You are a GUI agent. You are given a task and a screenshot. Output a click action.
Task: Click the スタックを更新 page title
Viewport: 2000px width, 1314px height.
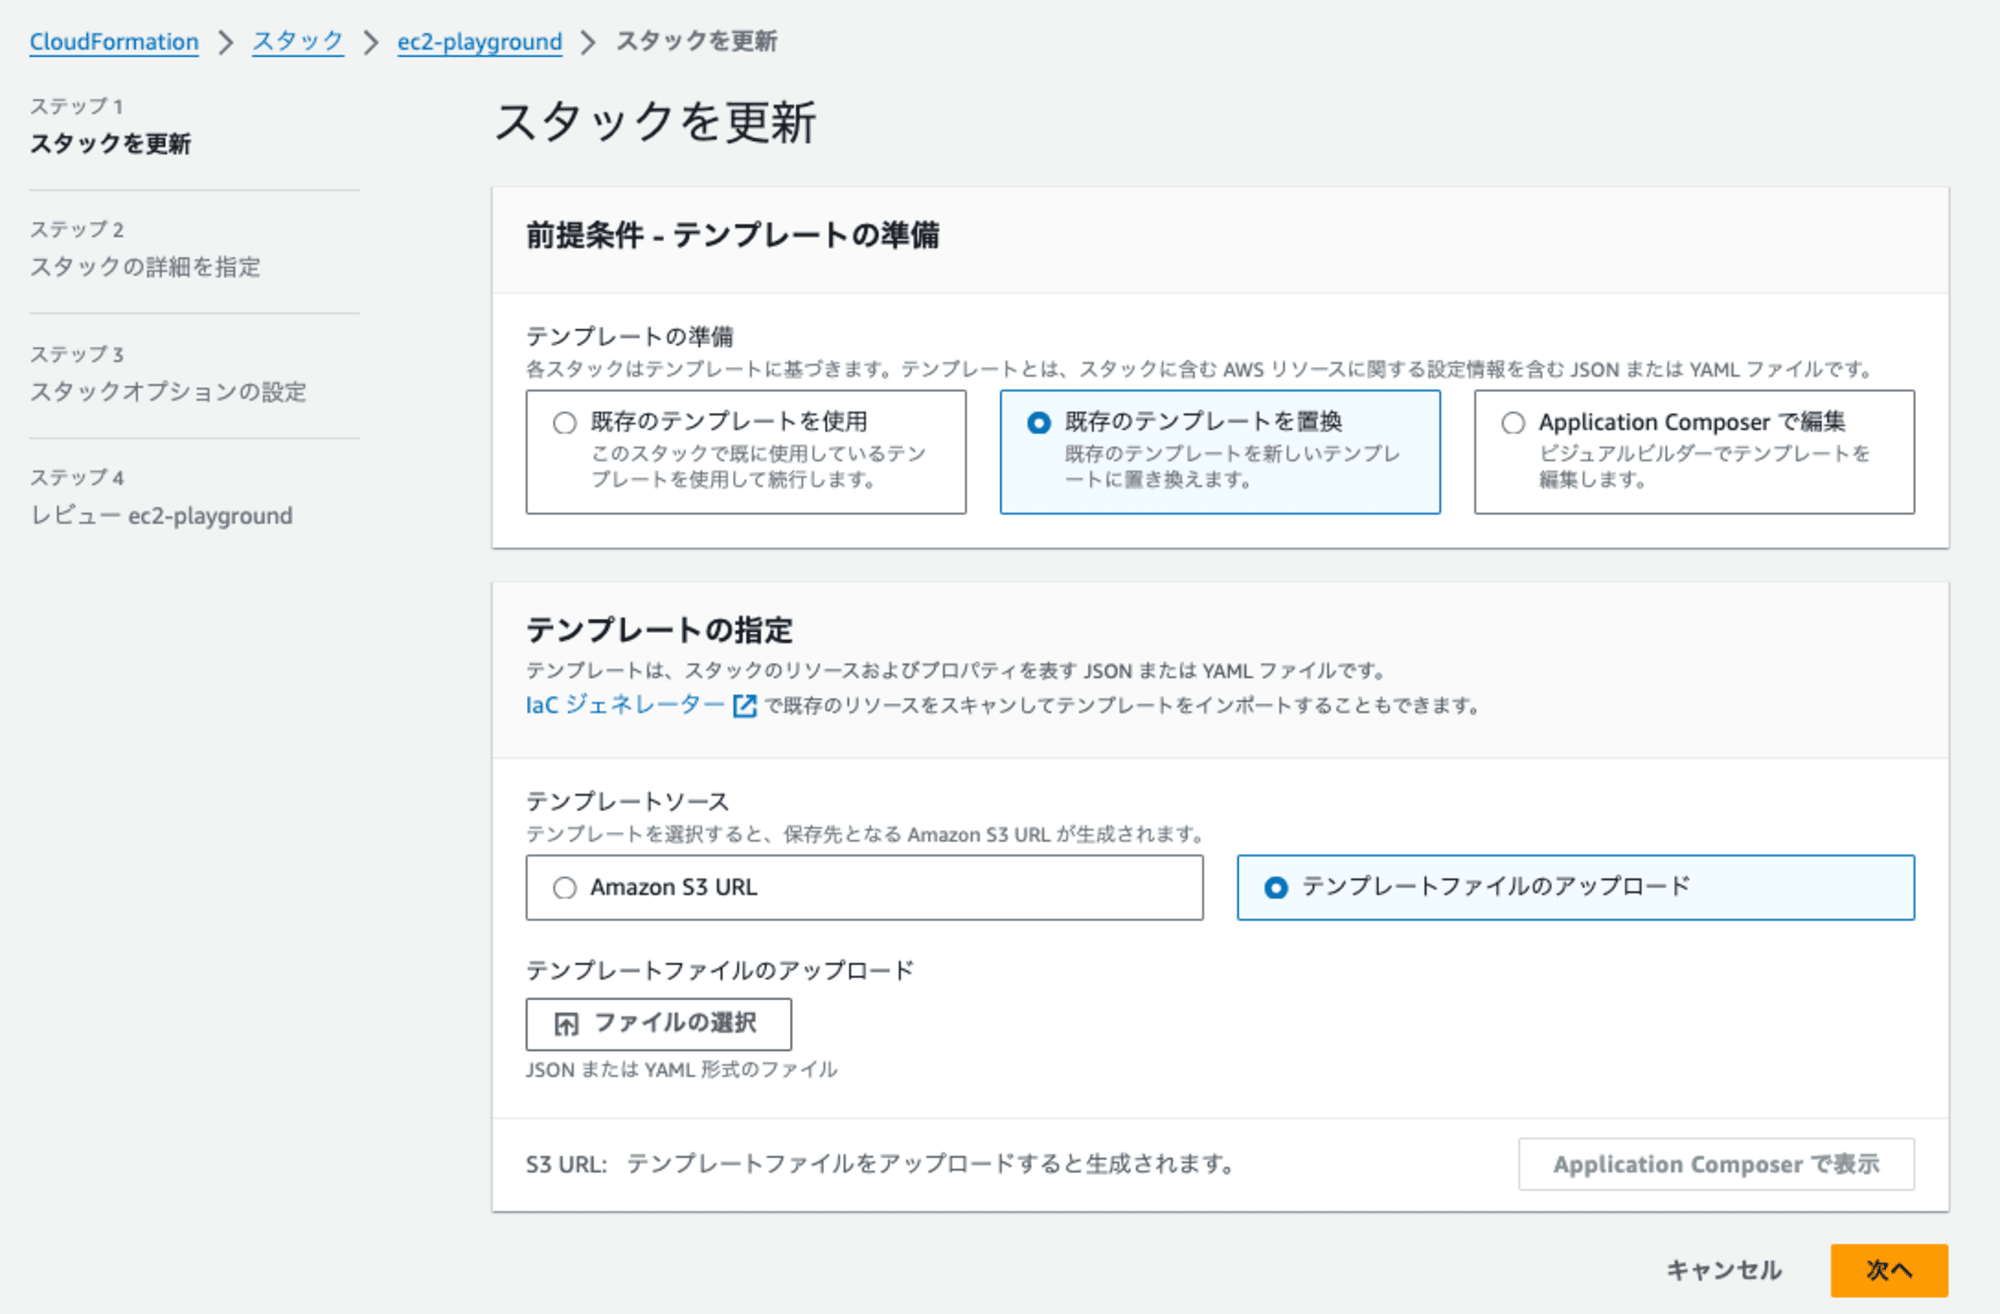[656, 122]
